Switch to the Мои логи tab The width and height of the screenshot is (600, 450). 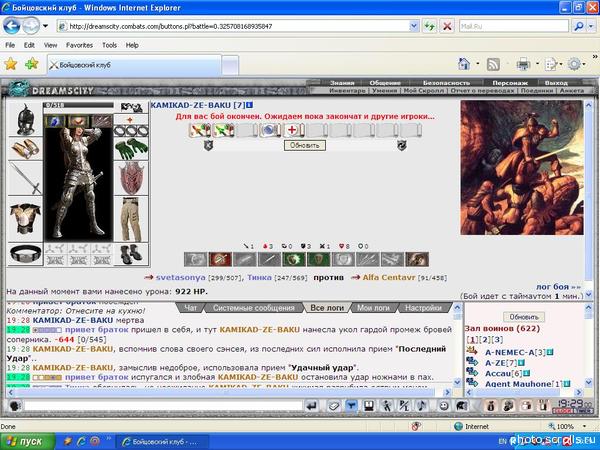373,308
